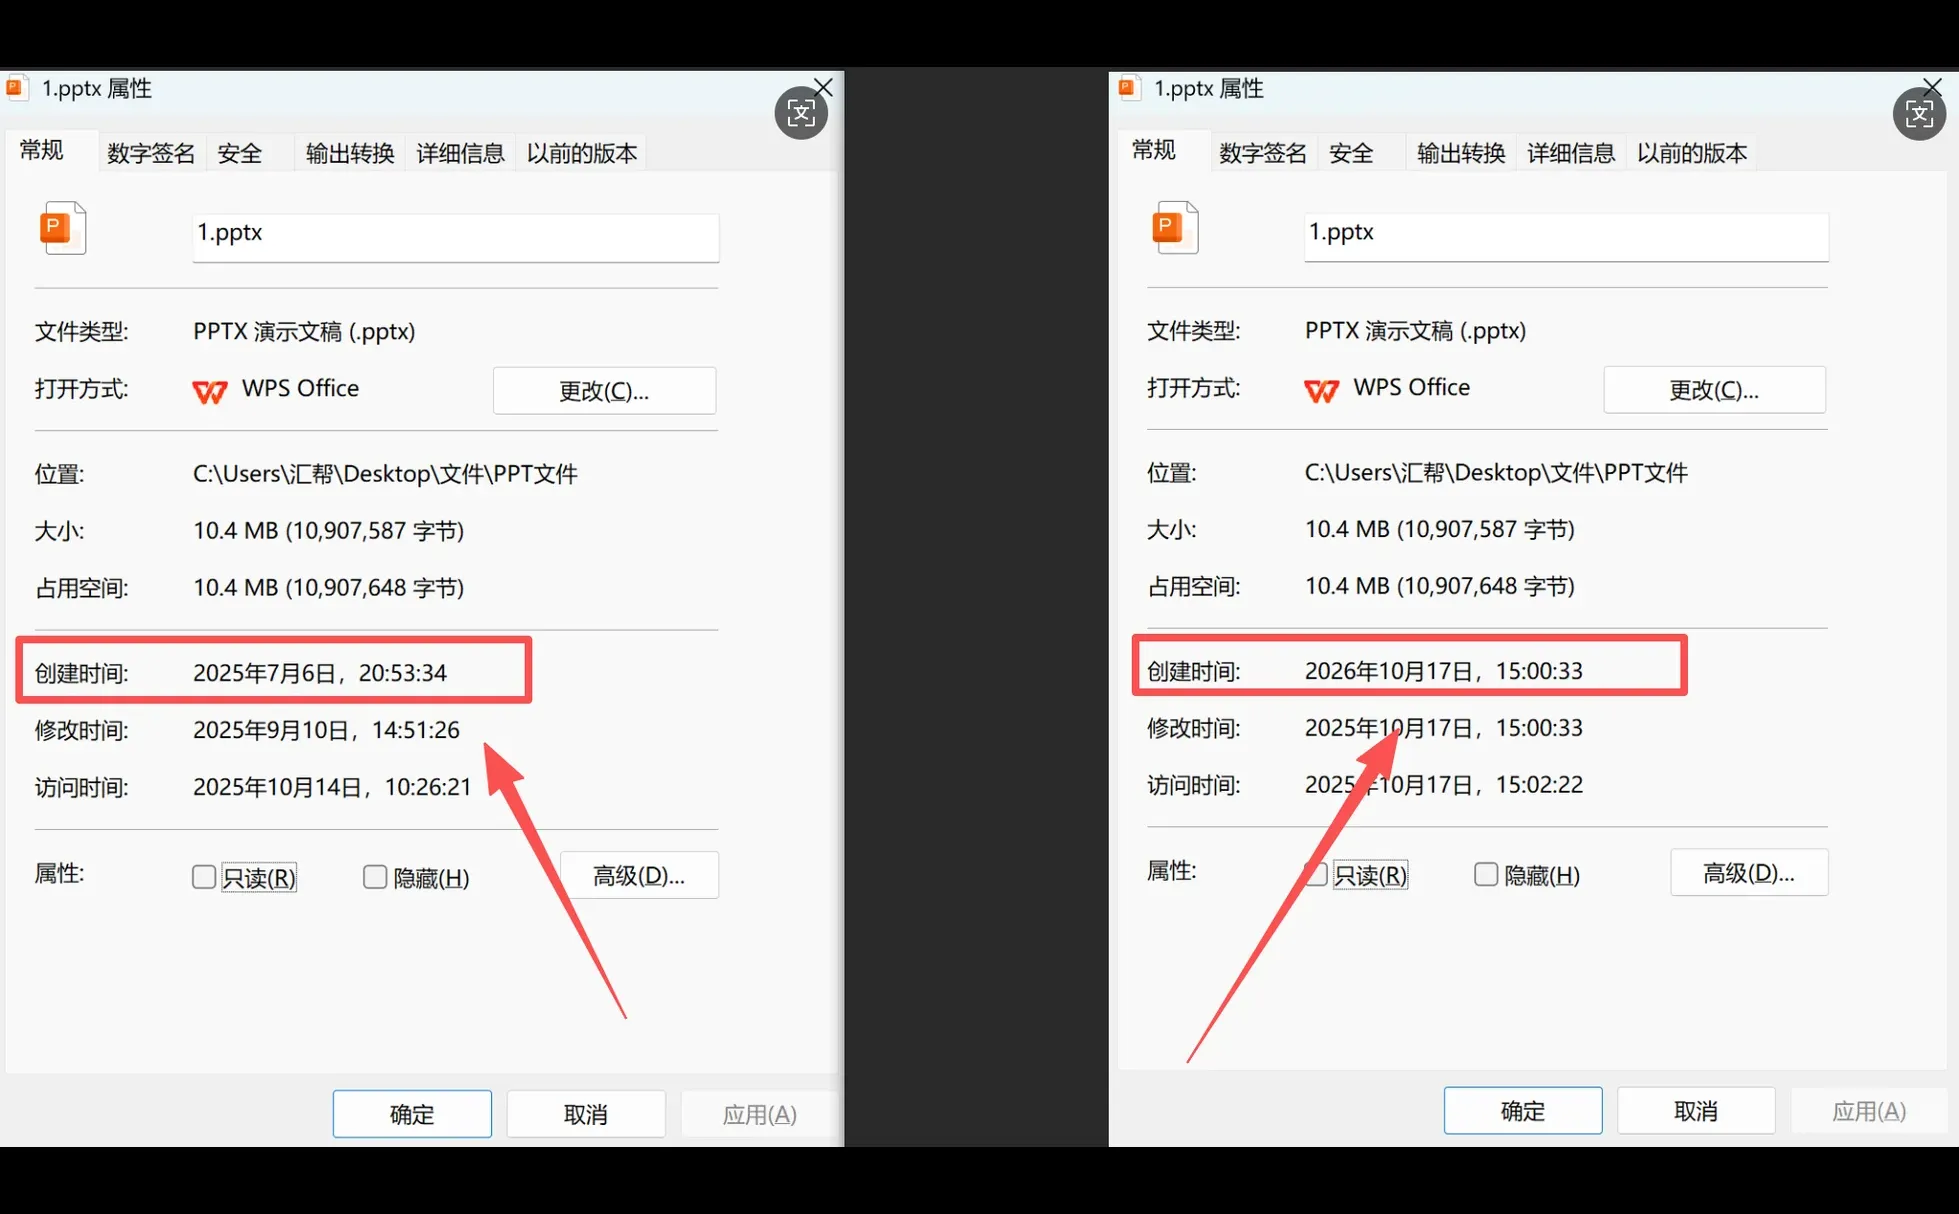Select the 1.pptx filename input field
This screenshot has width=1959, height=1214.
(455, 237)
